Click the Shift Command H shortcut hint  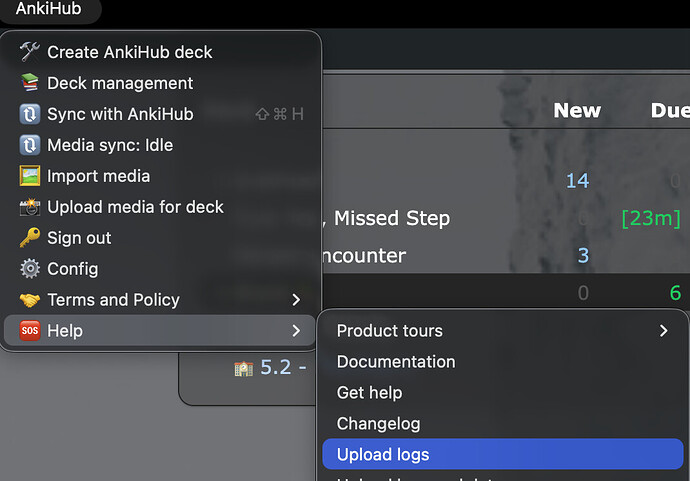click(279, 114)
